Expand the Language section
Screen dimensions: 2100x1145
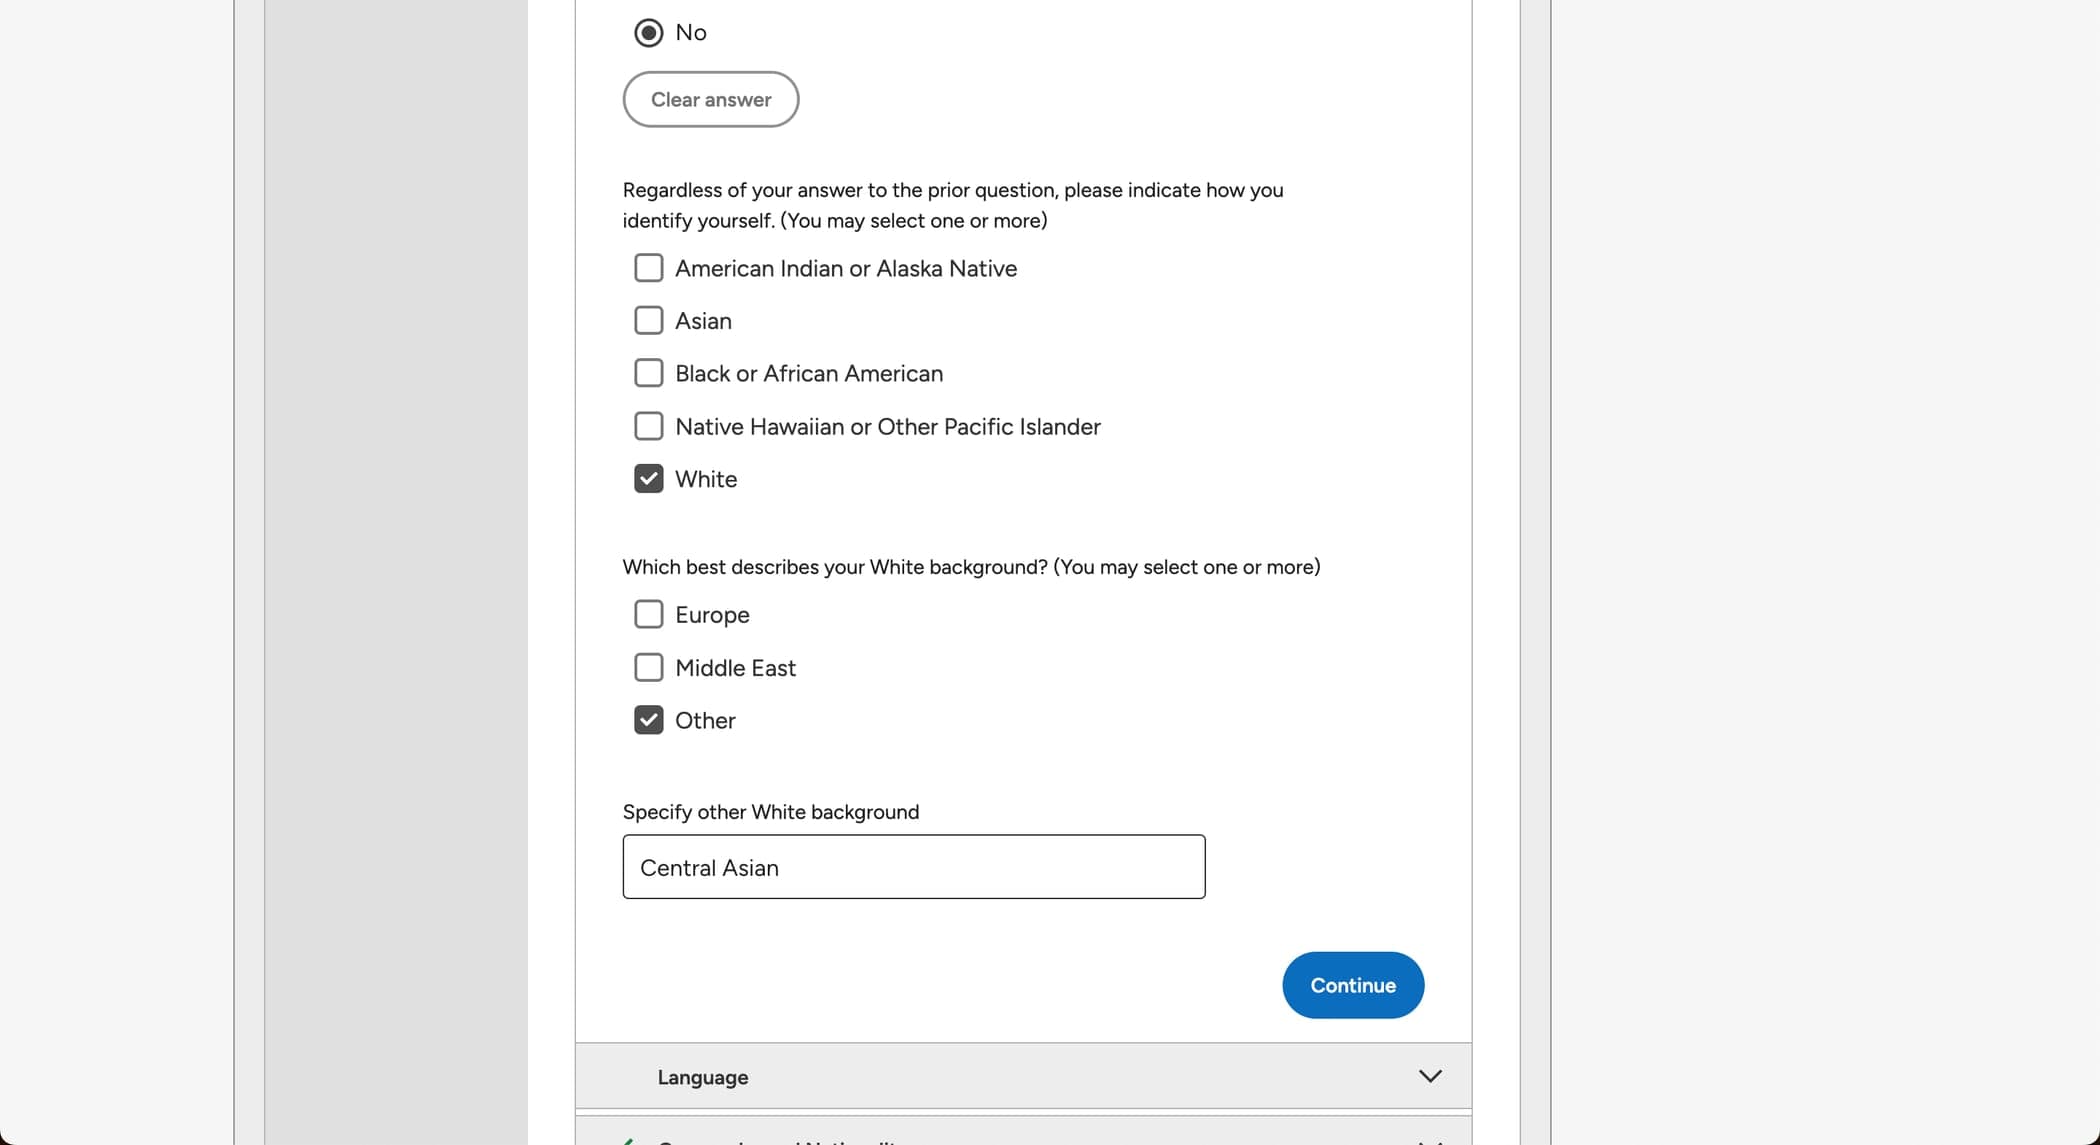point(1431,1076)
